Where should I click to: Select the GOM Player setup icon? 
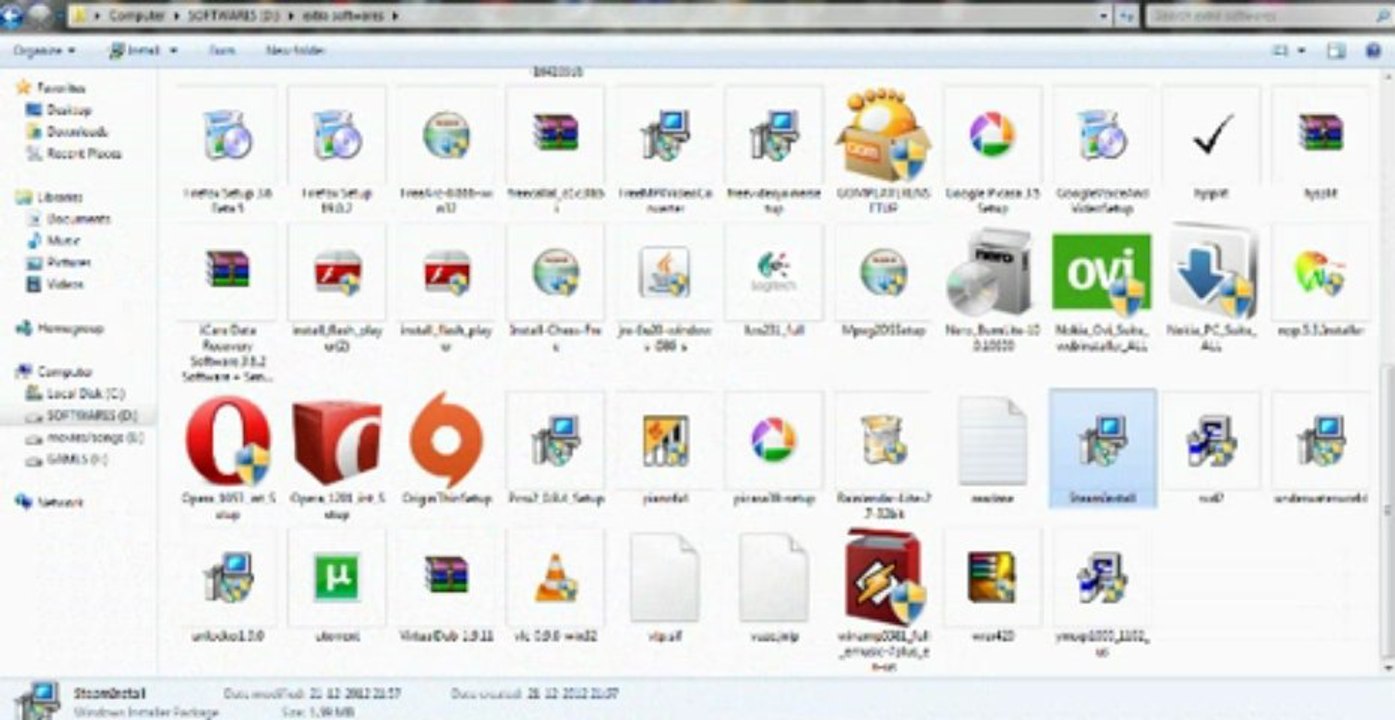[x=882, y=135]
